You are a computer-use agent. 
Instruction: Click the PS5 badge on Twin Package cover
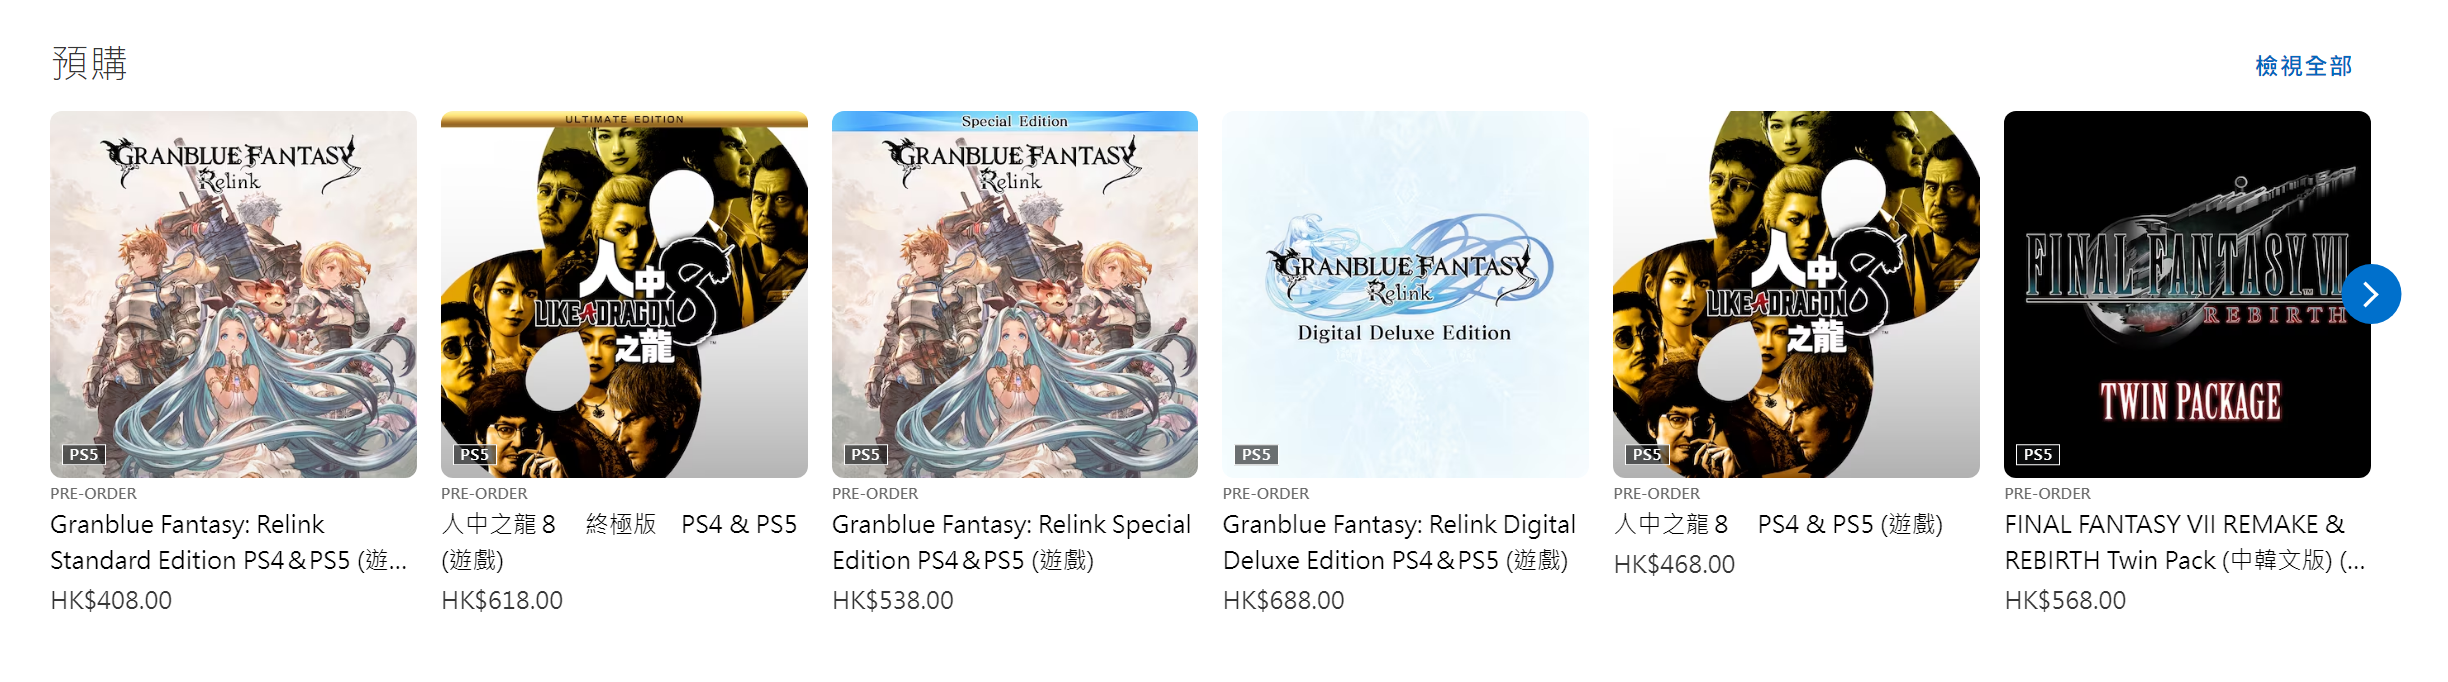pos(2038,454)
